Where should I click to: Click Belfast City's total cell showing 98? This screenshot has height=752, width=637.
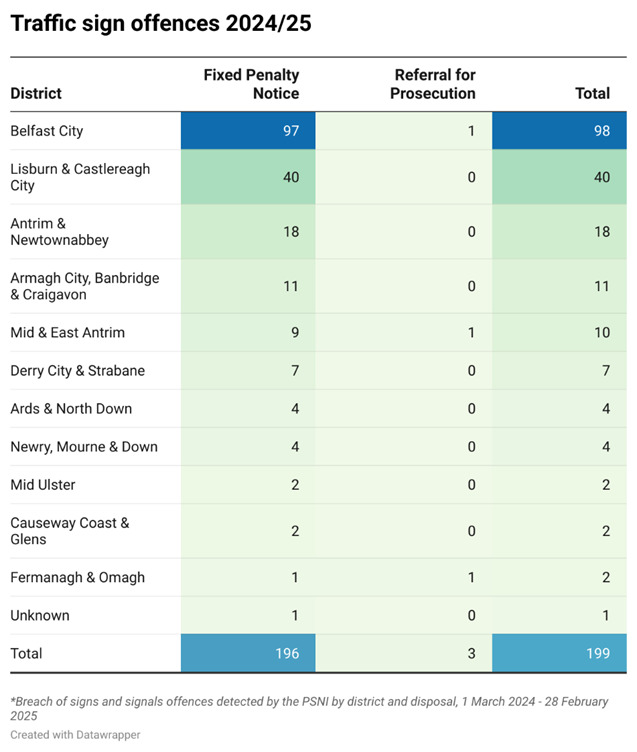coord(560,131)
